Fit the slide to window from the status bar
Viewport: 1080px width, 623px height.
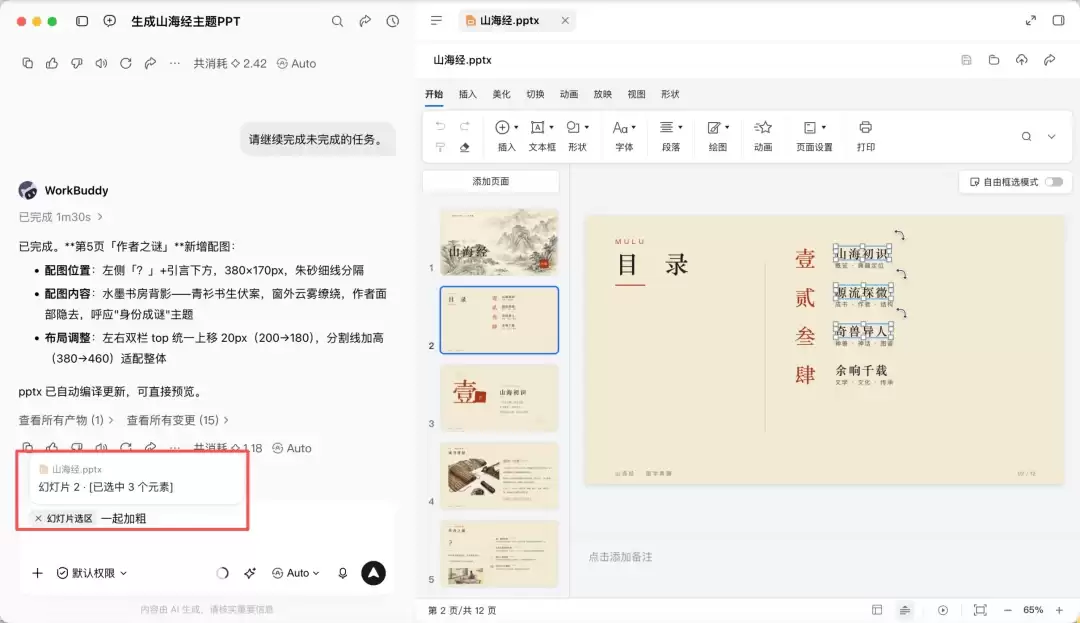coord(980,610)
